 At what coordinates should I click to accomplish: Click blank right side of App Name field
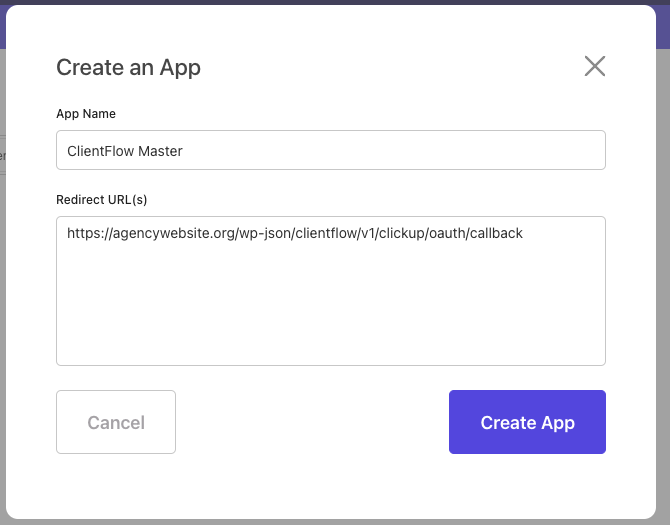tap(393, 150)
